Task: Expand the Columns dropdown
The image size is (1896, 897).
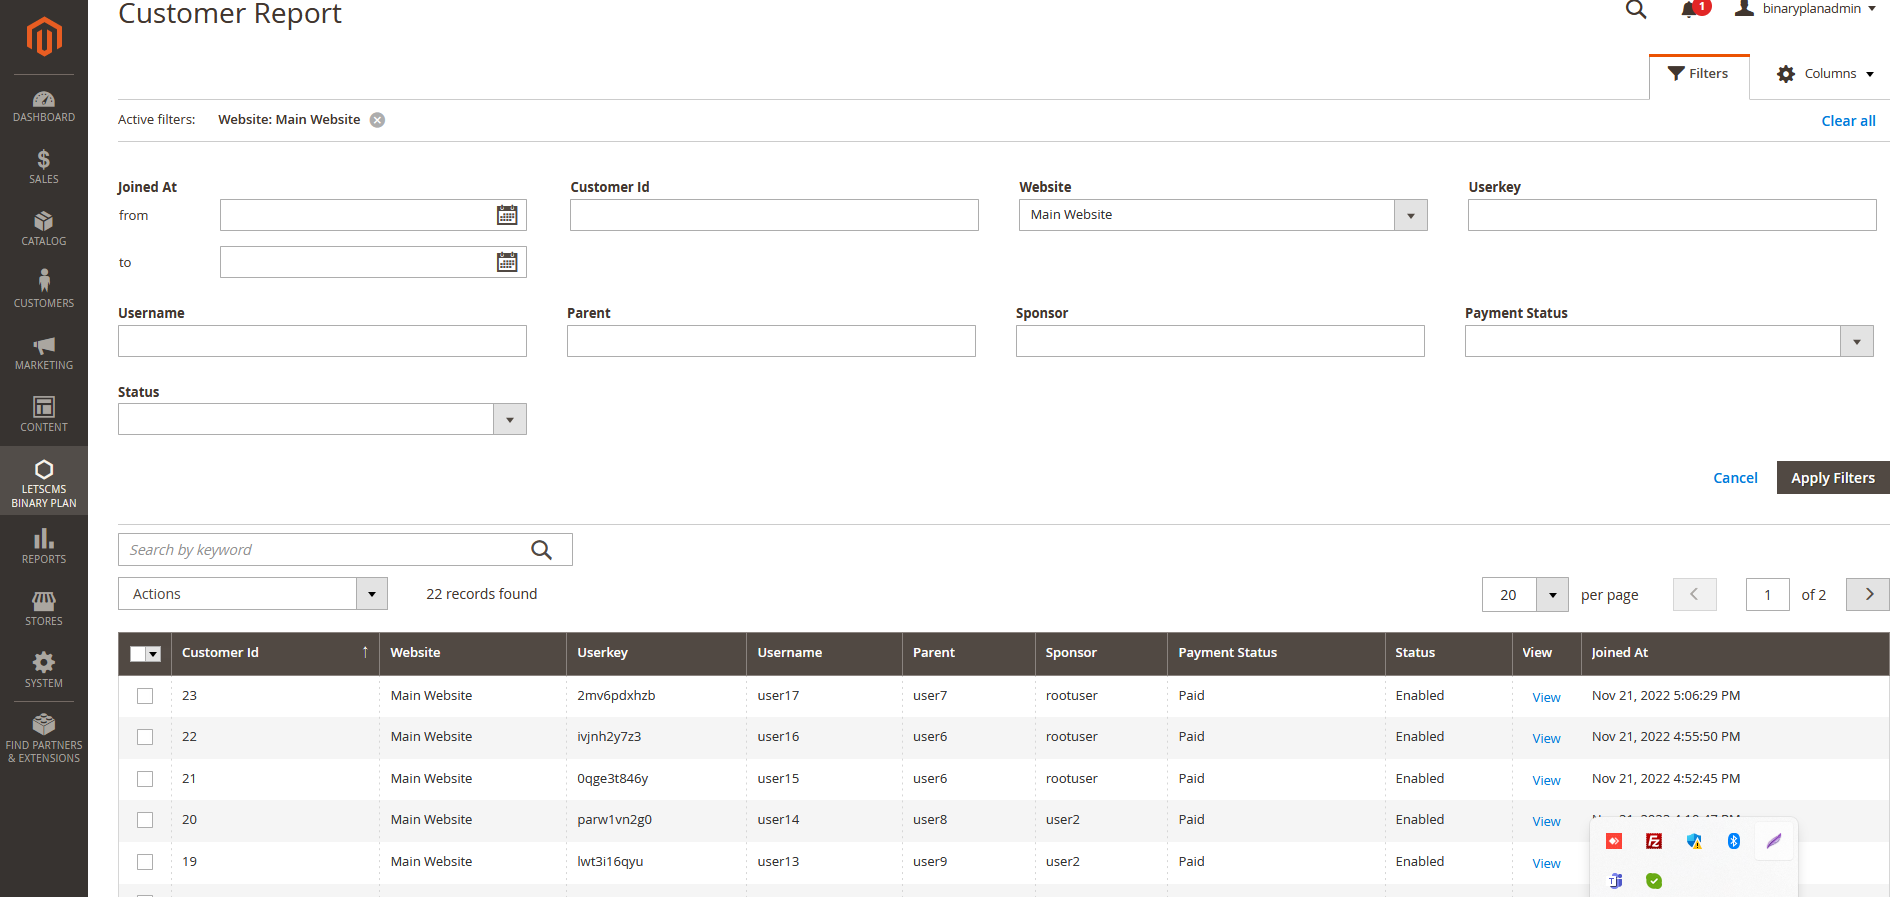Action: click(x=1825, y=74)
